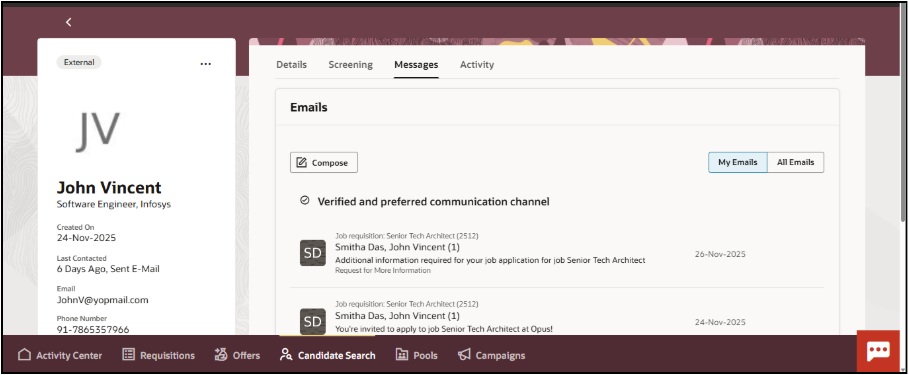
Task: Click the job requisition line on the 26-Nov-2025 email
Action: click(x=407, y=236)
